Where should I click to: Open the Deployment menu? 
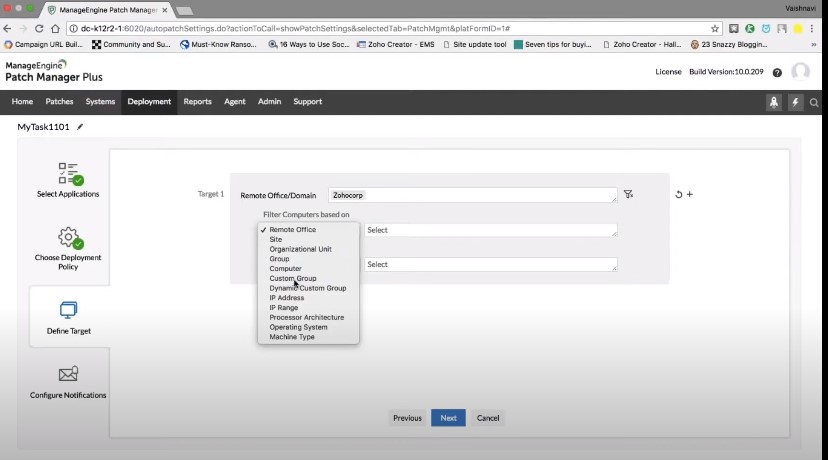[x=149, y=101]
